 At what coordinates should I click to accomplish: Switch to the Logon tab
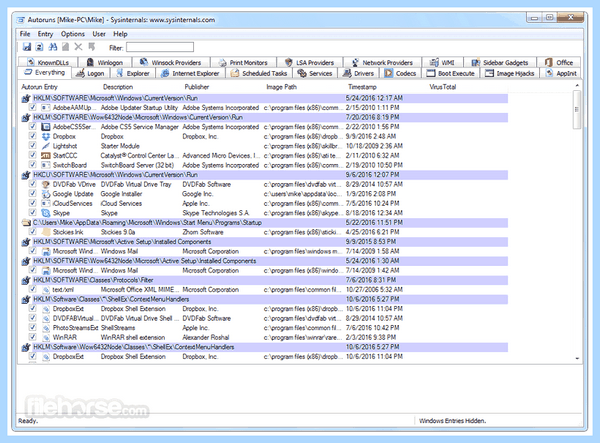[90, 73]
